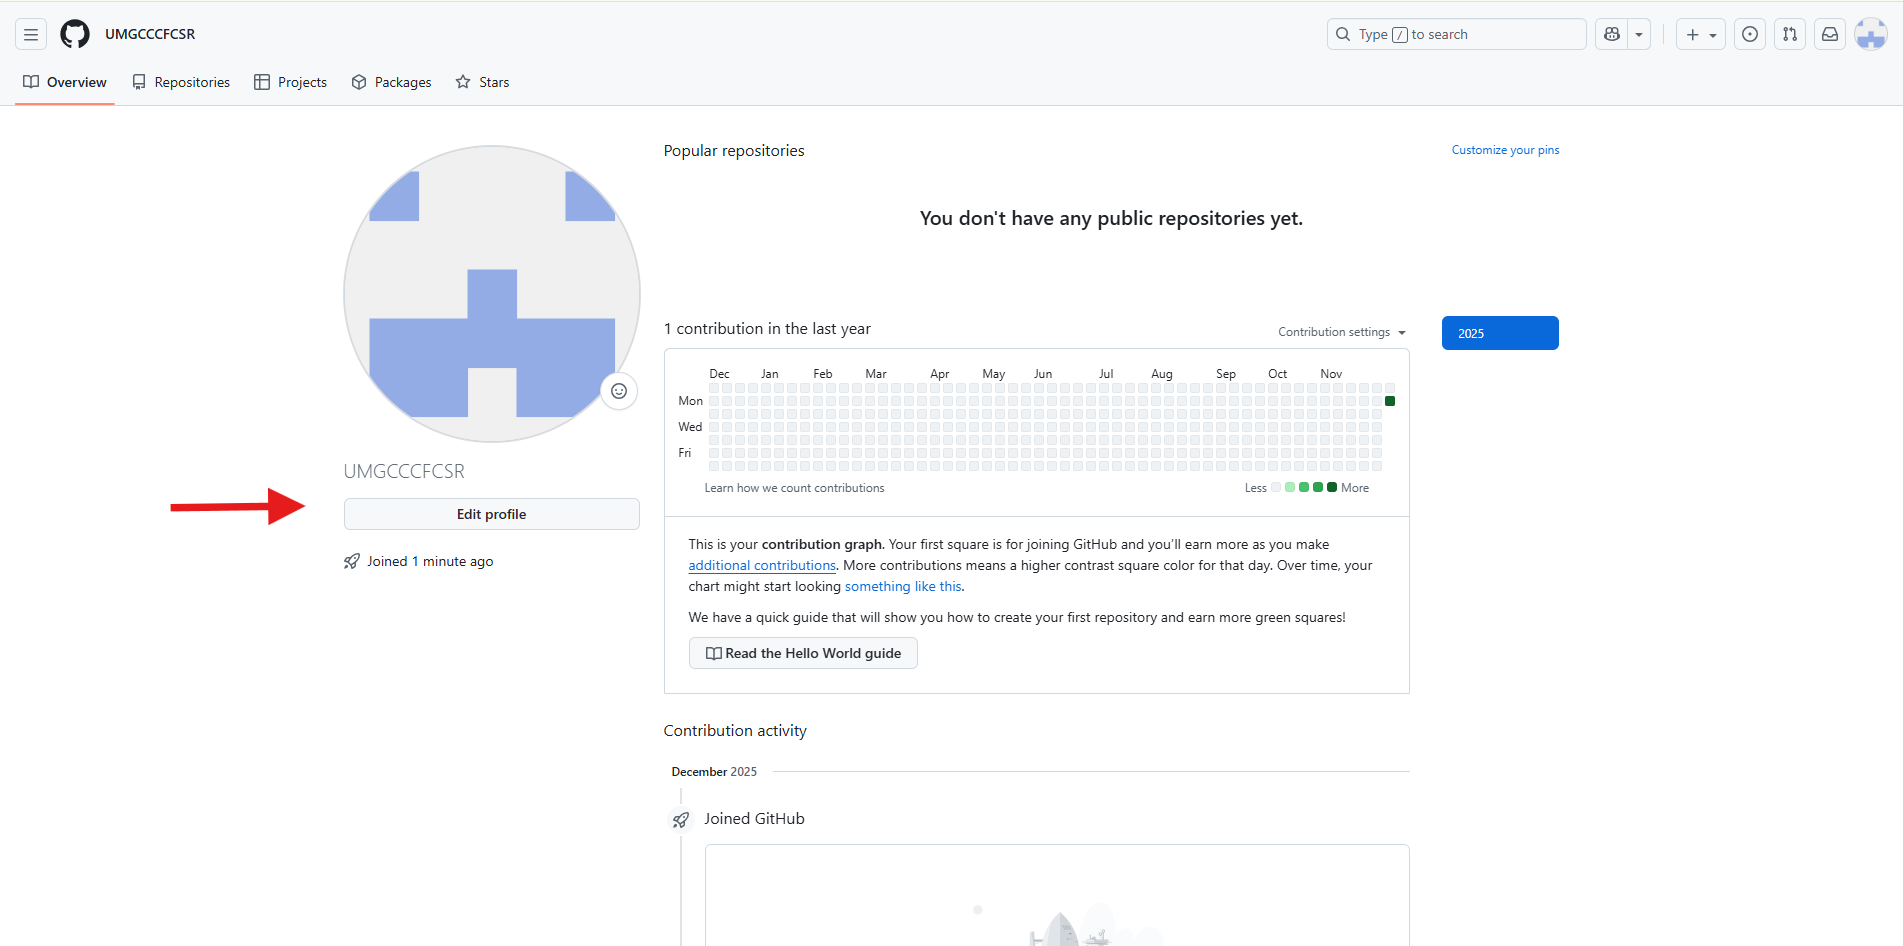Image resolution: width=1903 pixels, height=946 pixels.
Task: Open Contribution settings dropdown
Action: 1342,332
